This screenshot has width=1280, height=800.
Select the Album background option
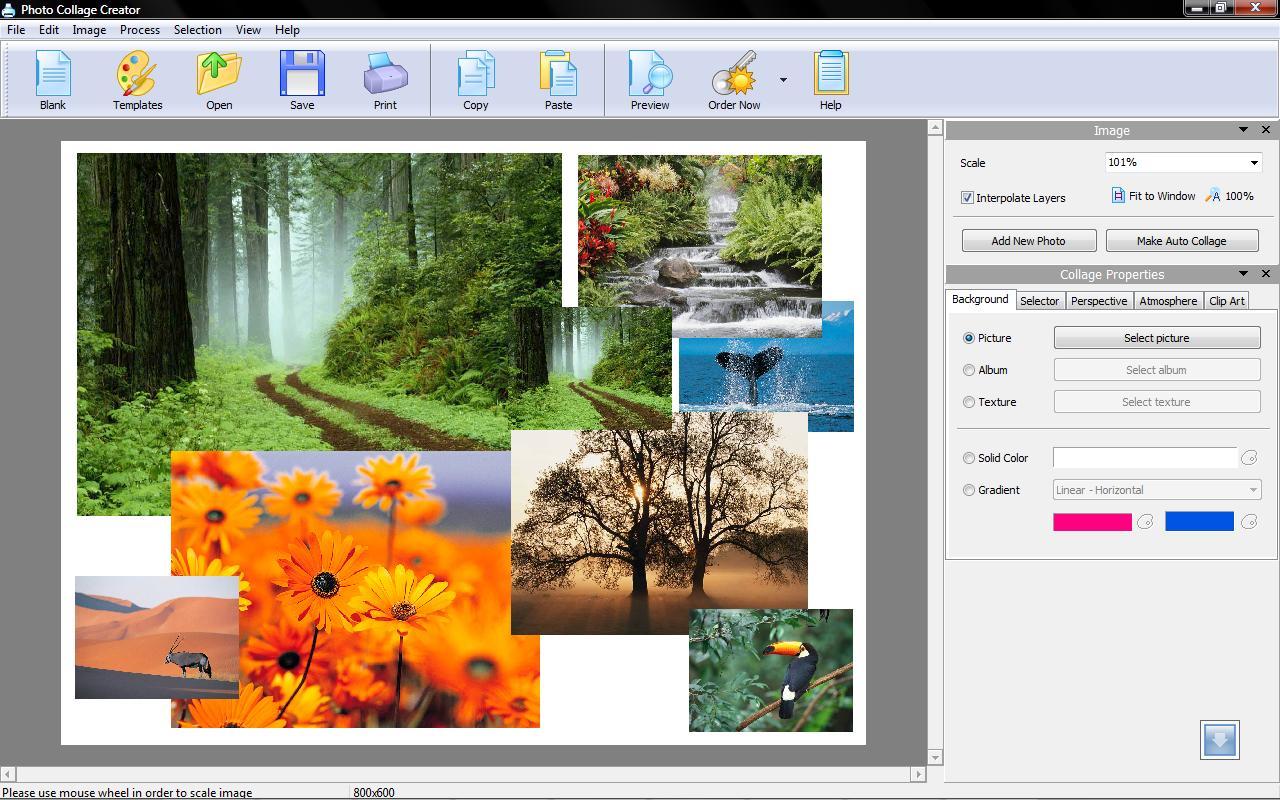(968, 370)
